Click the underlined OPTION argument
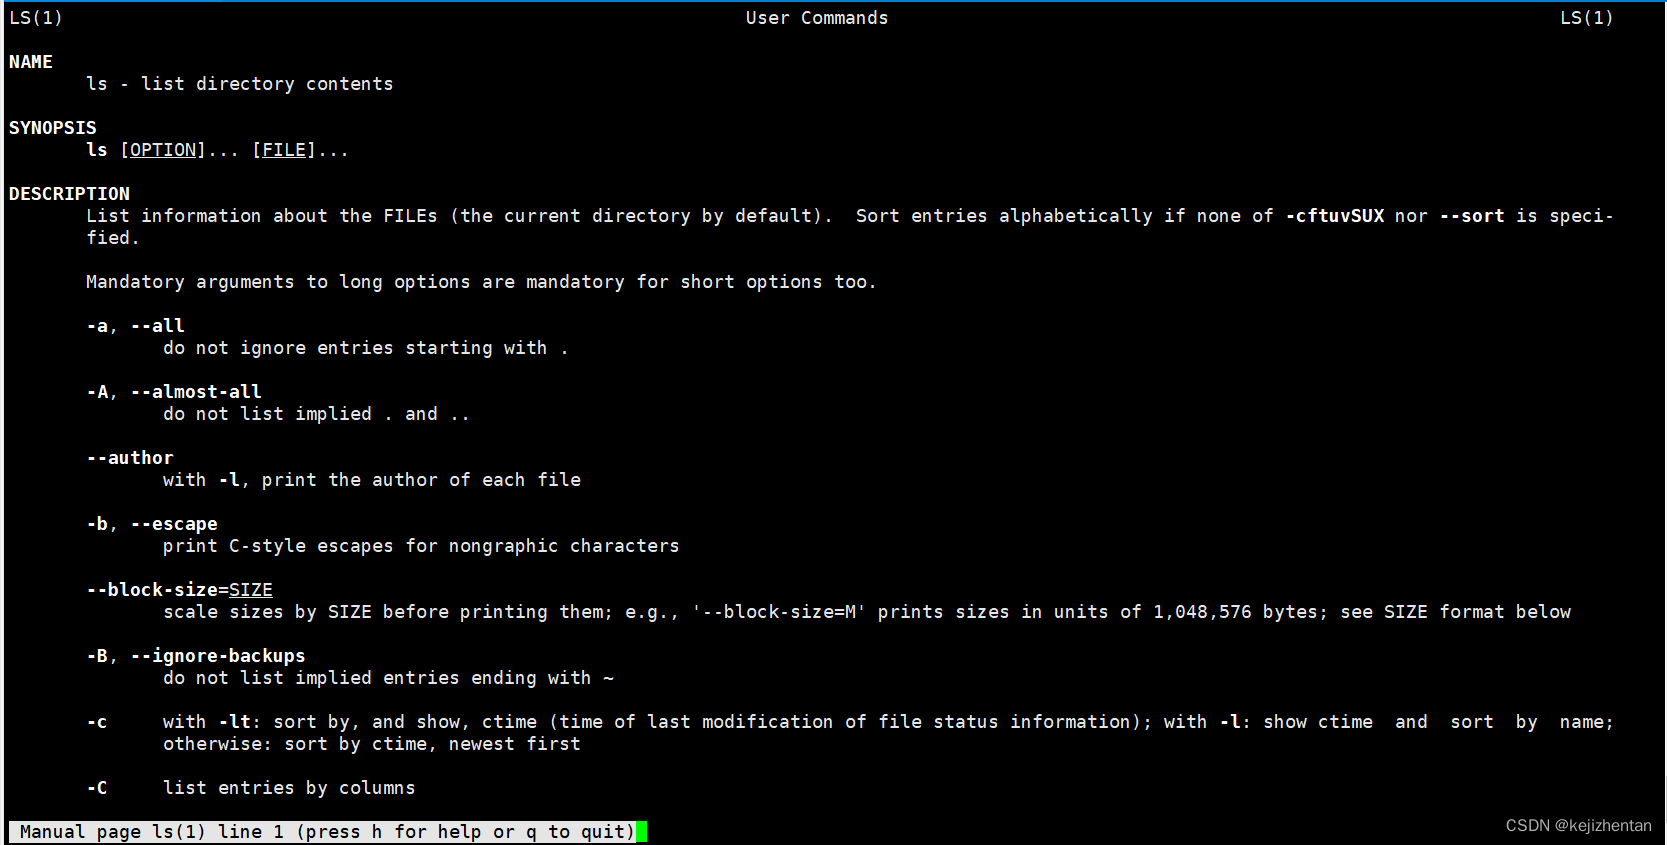Screen dimensions: 1667x845 [x=163, y=150]
